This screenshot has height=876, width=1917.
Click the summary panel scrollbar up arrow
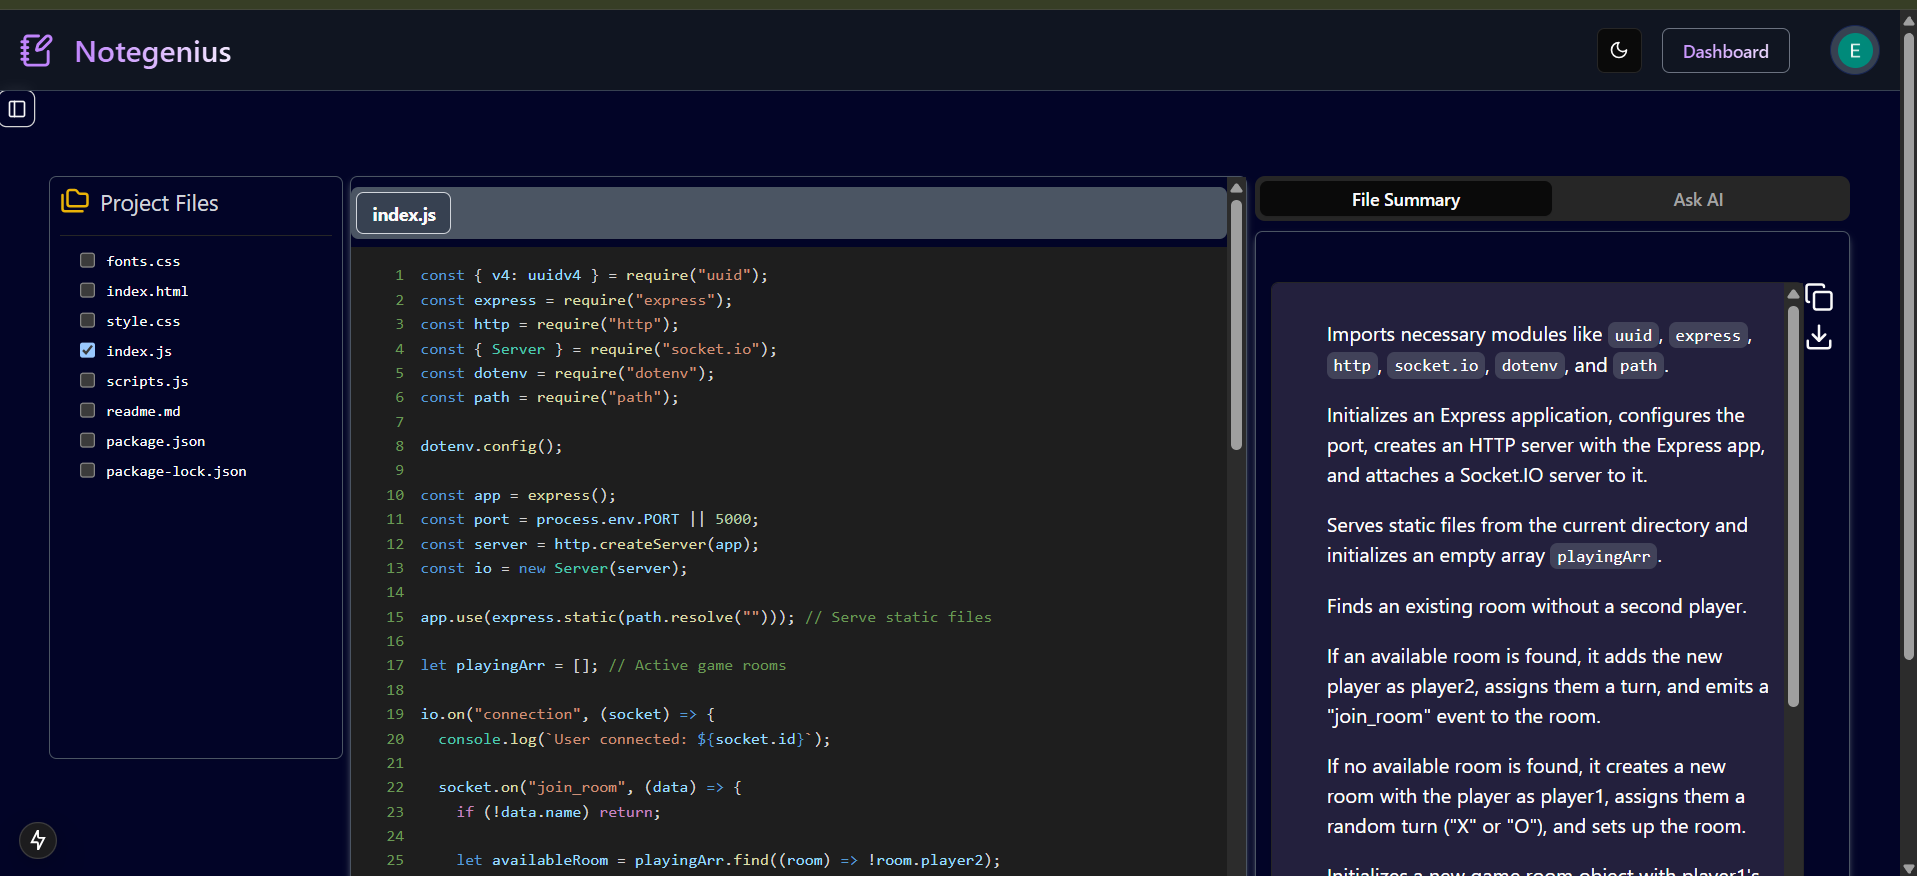pos(1793,293)
